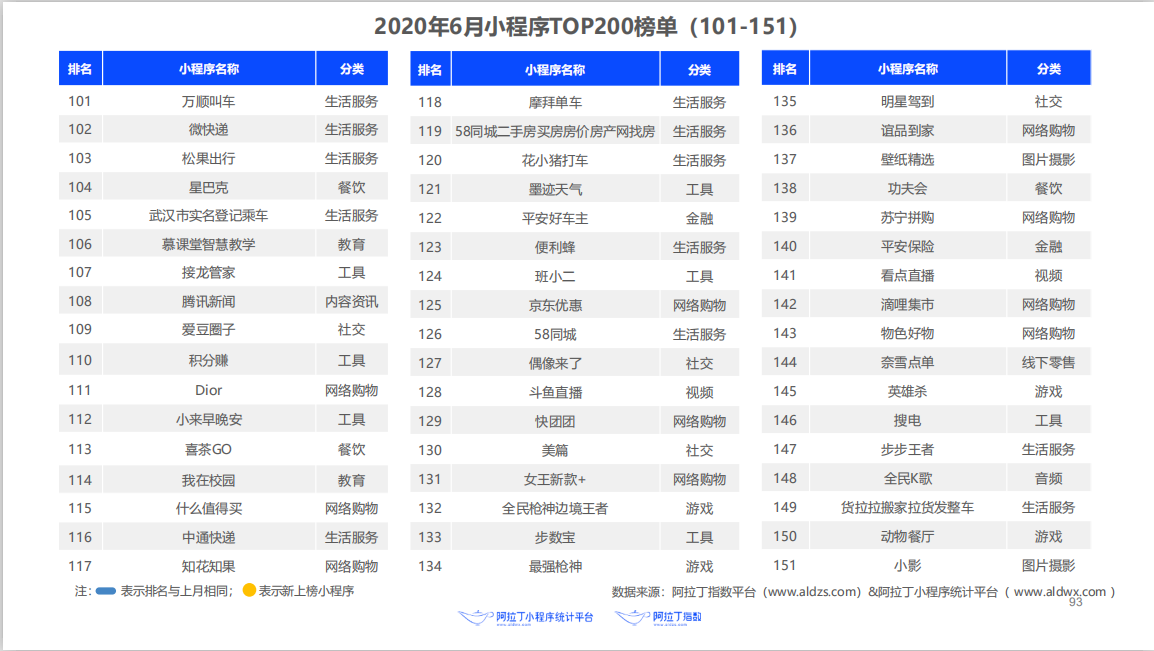Select the 全民K歌 entry

(907, 478)
